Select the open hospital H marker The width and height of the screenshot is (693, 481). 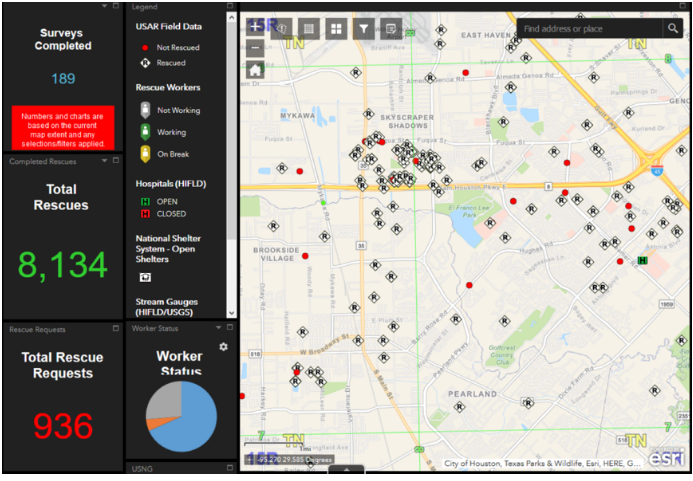point(642,260)
